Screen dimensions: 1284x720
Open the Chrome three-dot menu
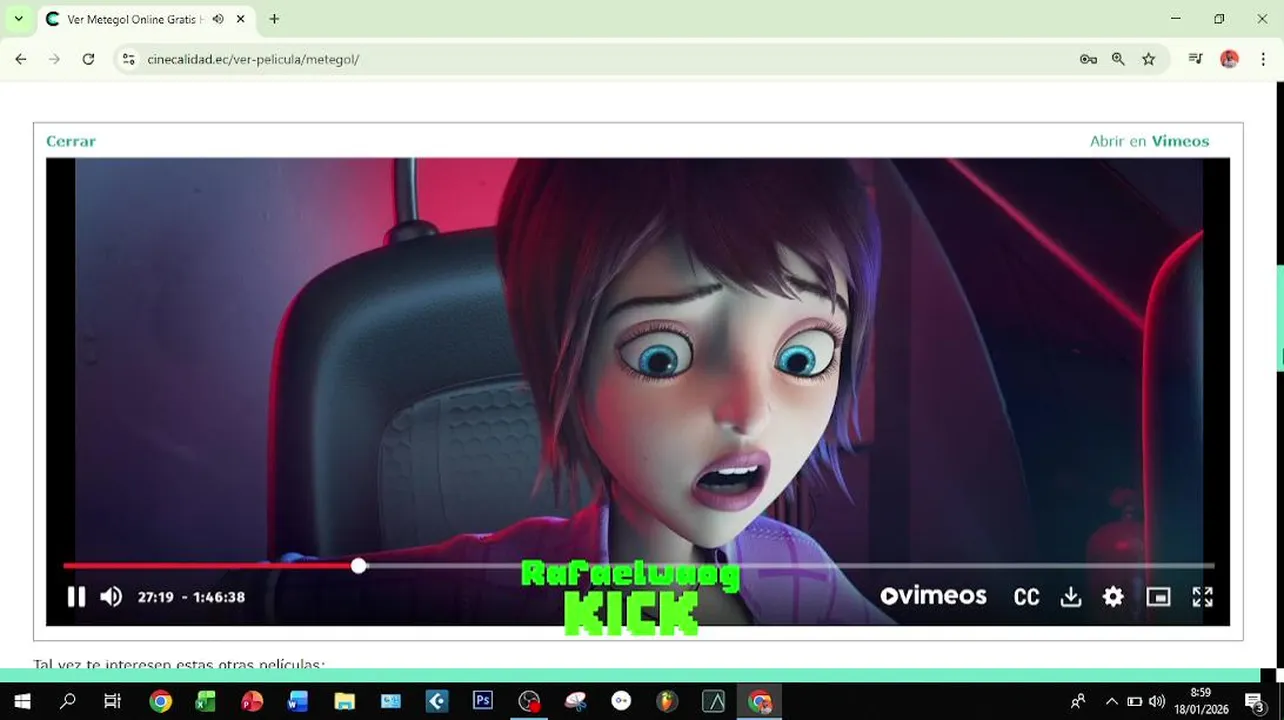[1263, 59]
